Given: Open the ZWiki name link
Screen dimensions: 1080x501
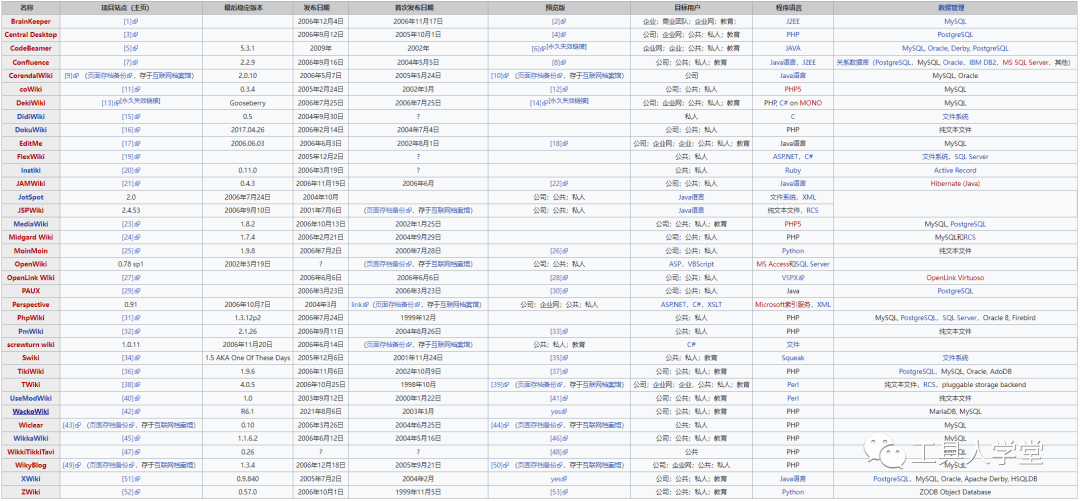Looking at the screenshot, I should pyautogui.click(x=30, y=492).
